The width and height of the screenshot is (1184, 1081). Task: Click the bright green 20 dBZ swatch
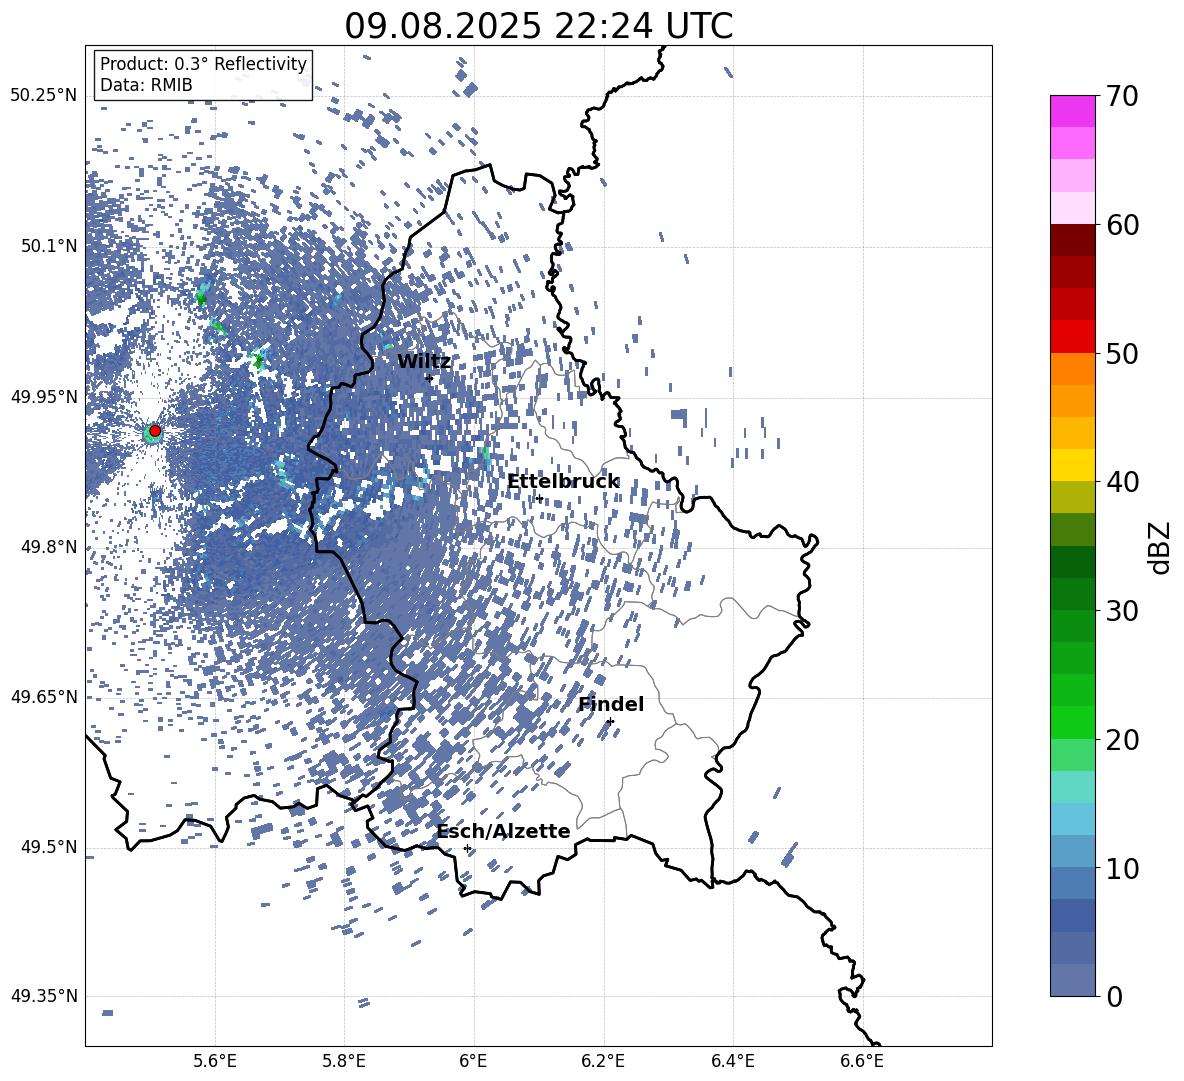(1073, 722)
